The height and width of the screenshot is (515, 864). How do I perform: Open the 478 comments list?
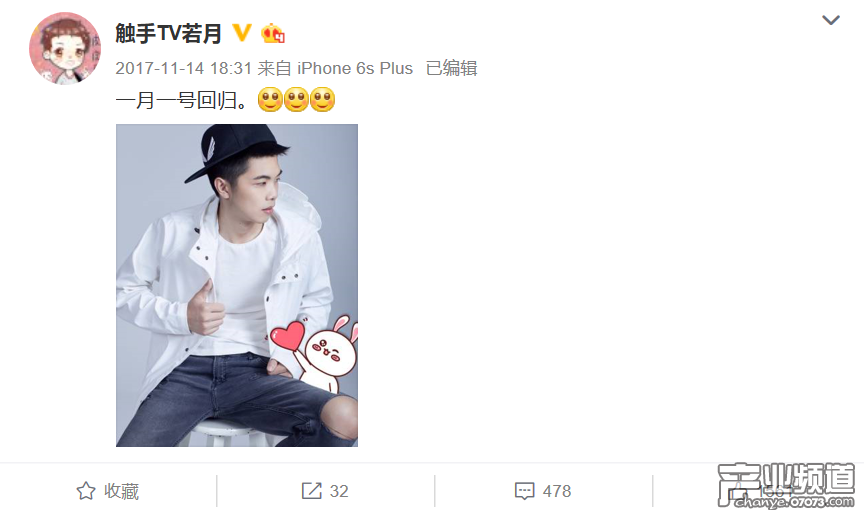pos(543,491)
